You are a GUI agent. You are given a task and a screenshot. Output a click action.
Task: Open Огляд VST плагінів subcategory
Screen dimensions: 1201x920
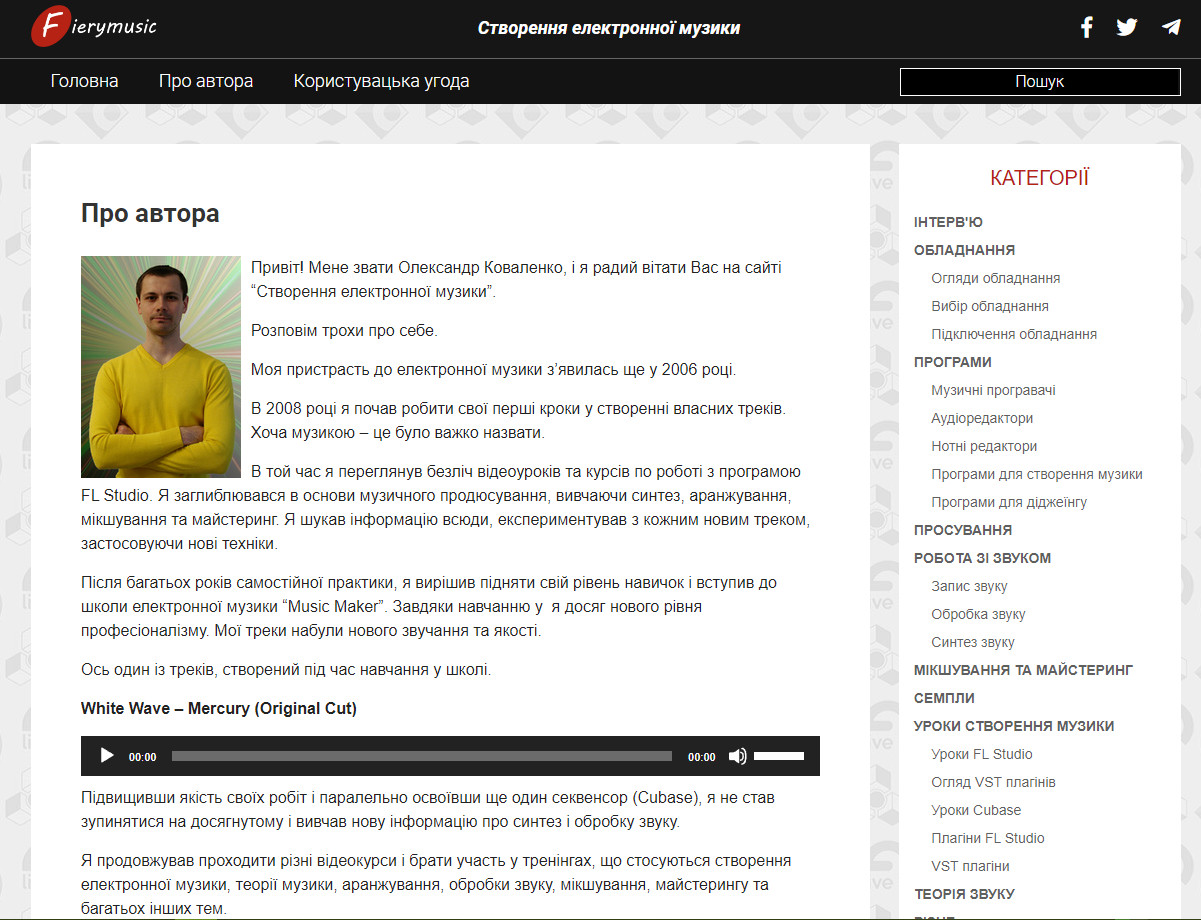pos(993,782)
